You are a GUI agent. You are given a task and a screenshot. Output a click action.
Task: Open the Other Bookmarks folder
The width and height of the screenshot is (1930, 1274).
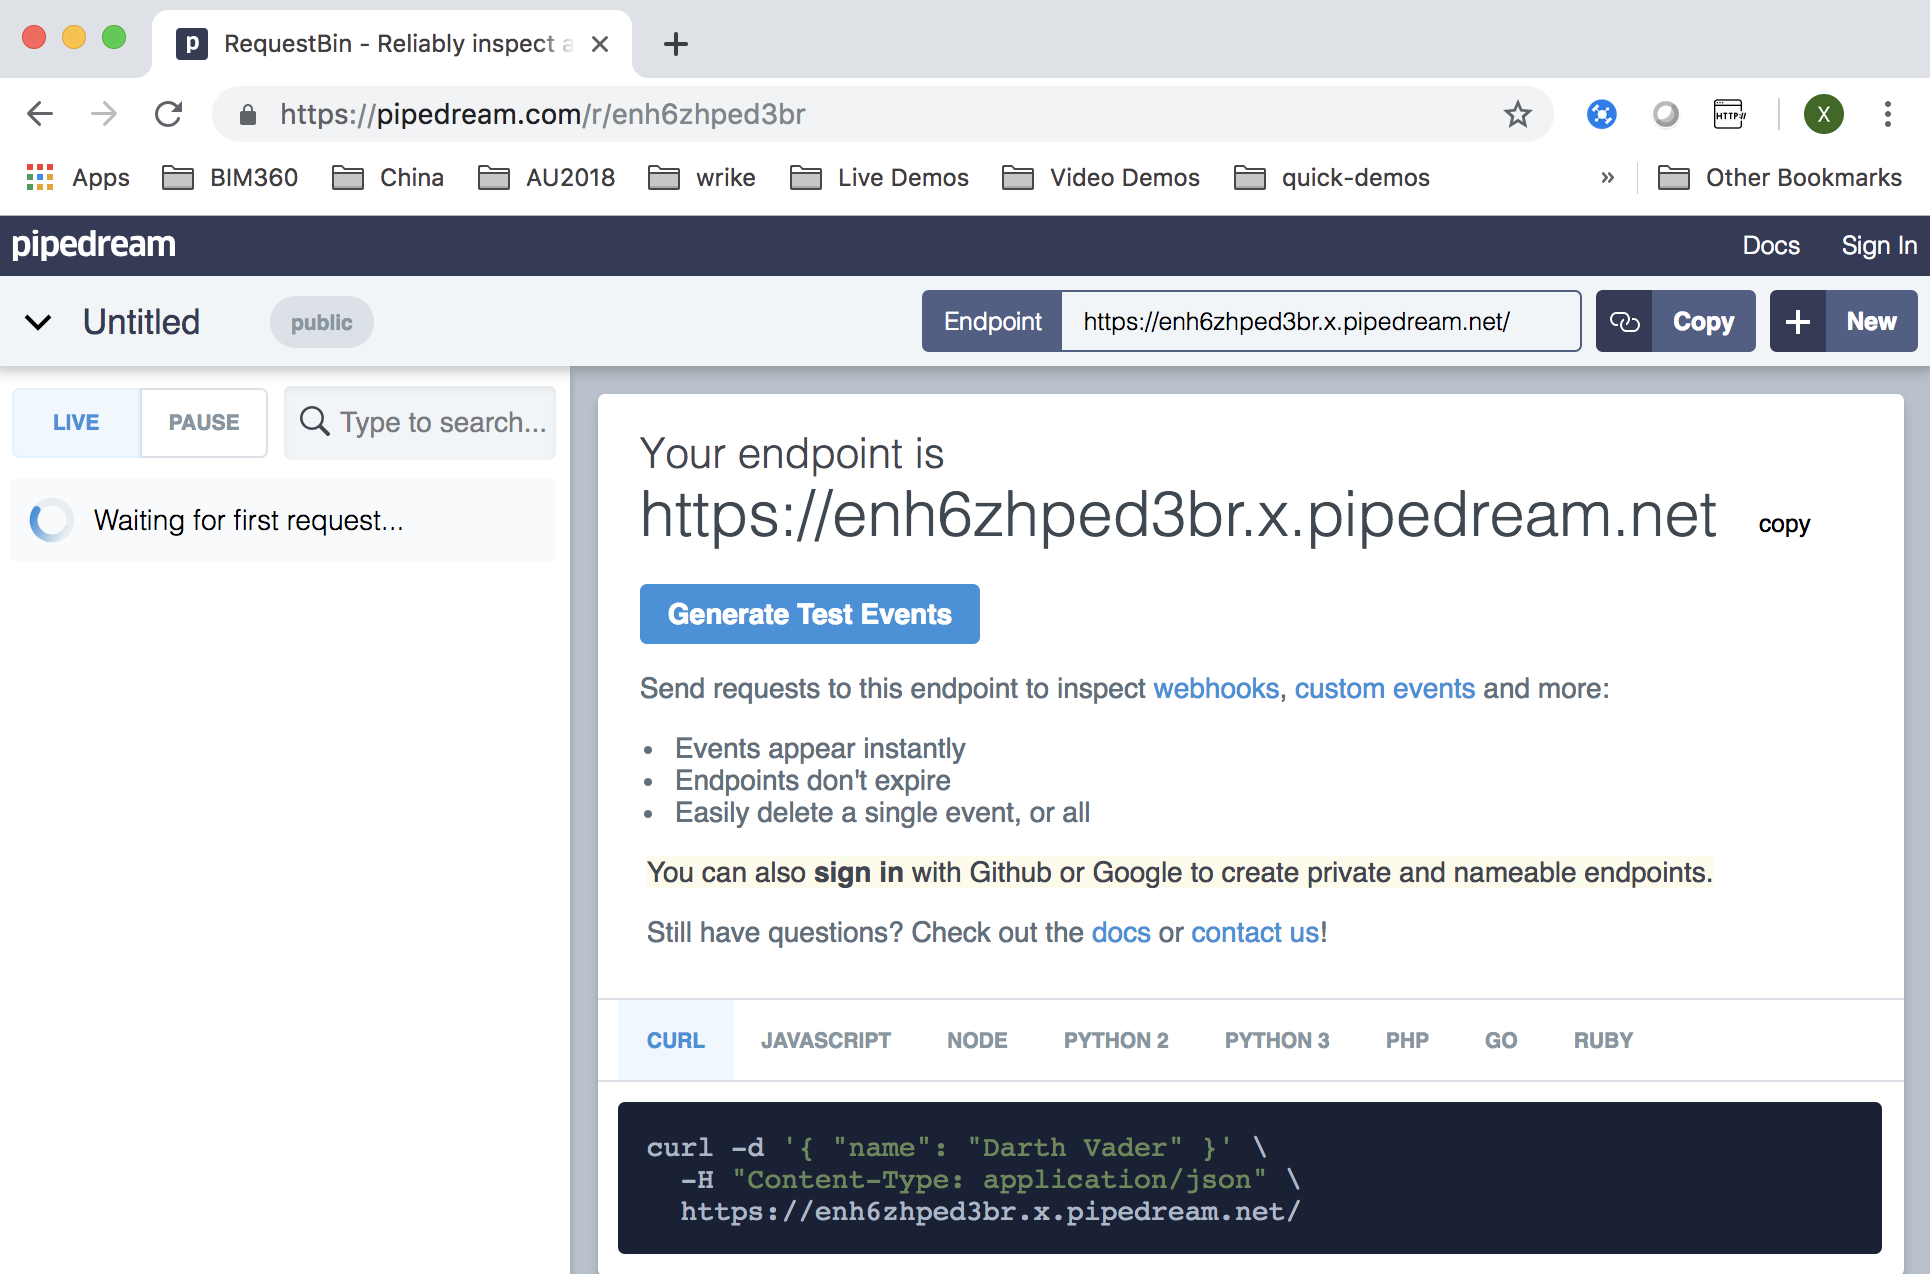1780,178
